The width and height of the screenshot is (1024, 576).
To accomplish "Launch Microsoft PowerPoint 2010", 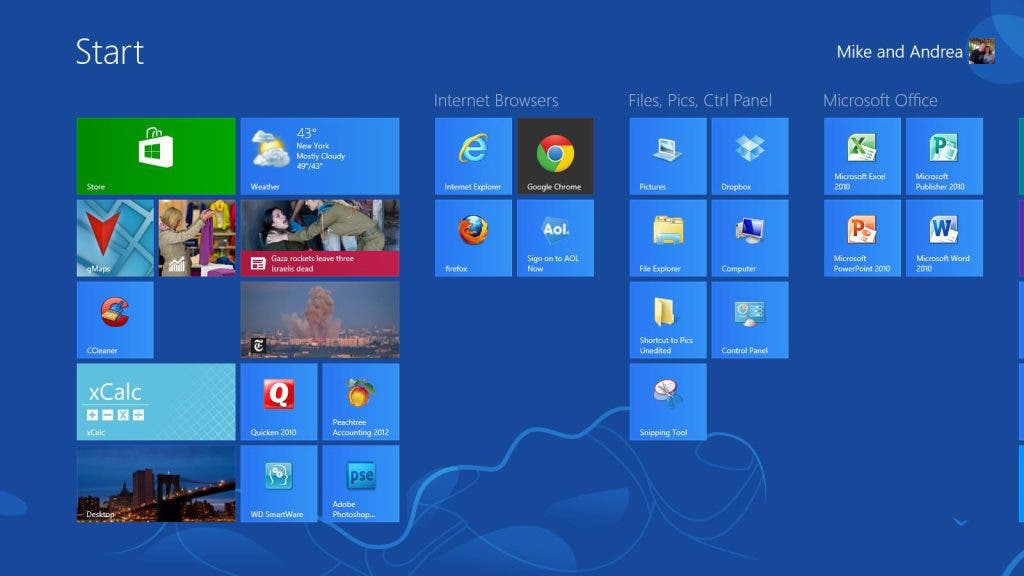I will click(863, 238).
